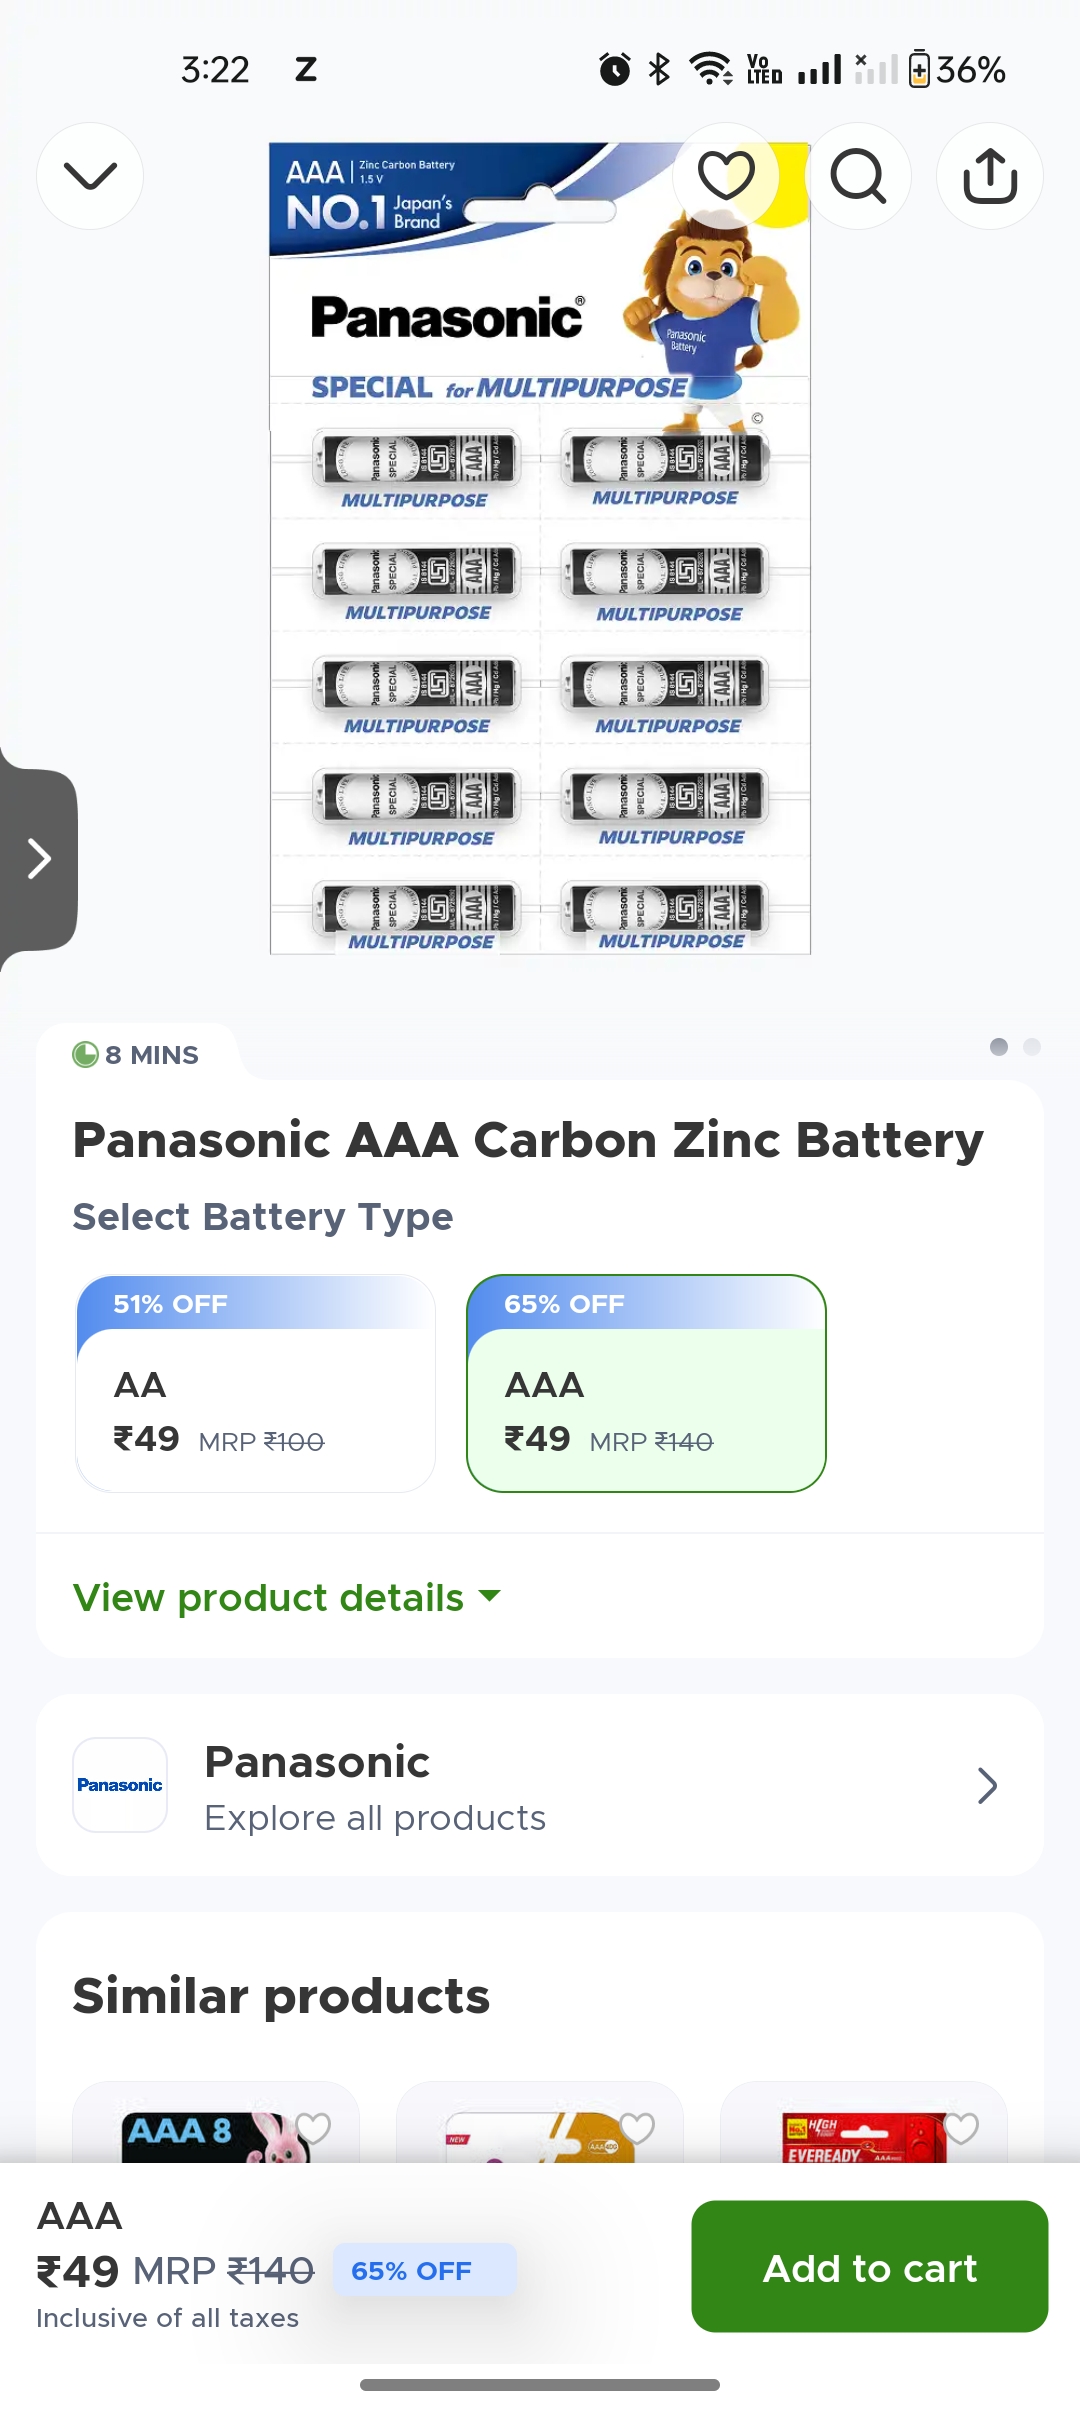Wishlist the AAA 8 similar product
This screenshot has width=1080, height=2412.
click(313, 2128)
